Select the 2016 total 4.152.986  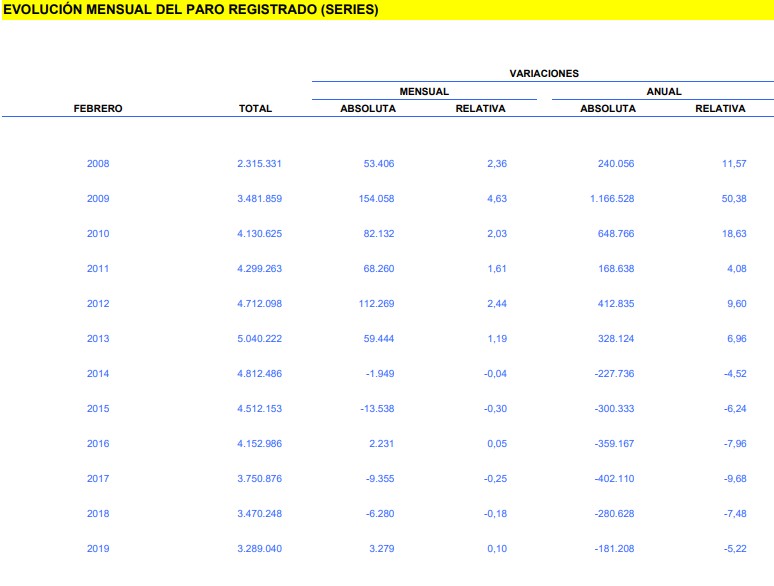coord(259,444)
